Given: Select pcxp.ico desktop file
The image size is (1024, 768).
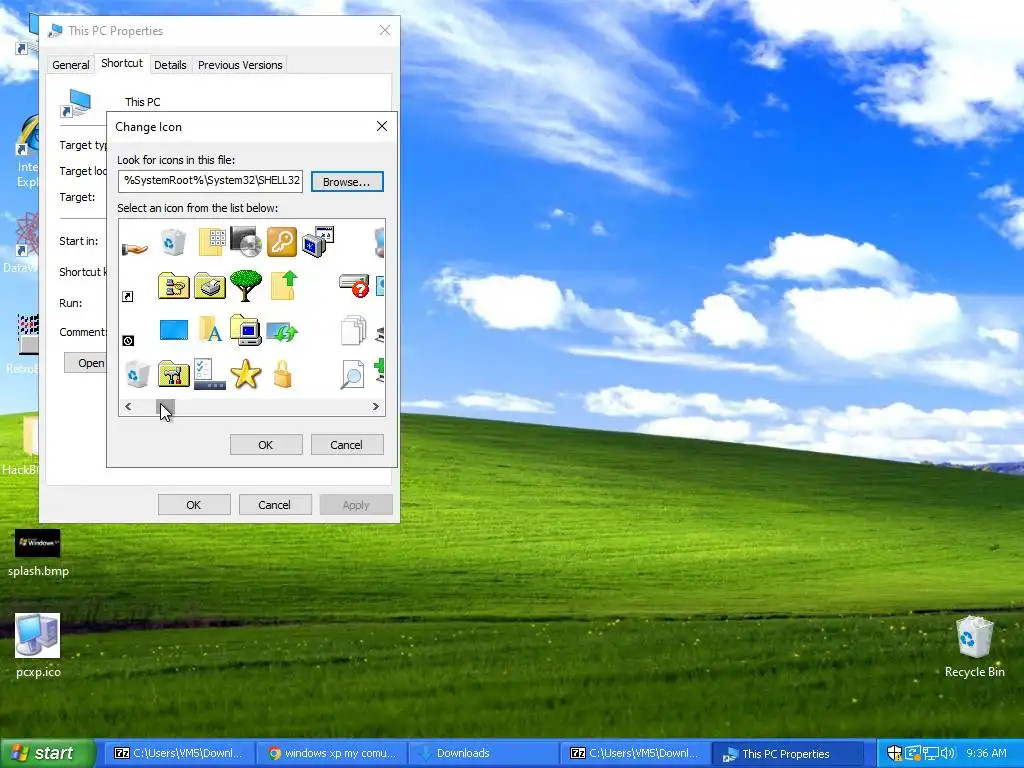Looking at the screenshot, I should pyautogui.click(x=38, y=645).
